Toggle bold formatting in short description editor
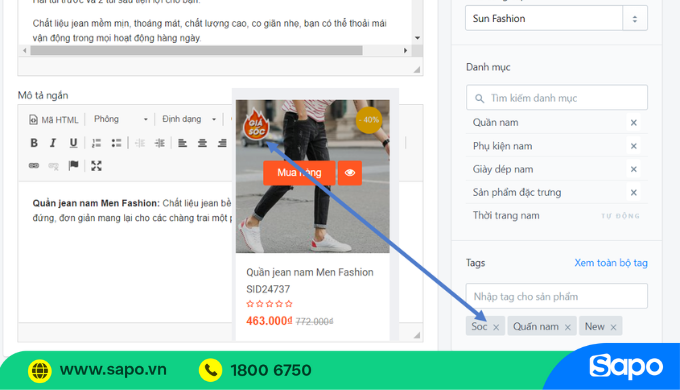Image resolution: width=680 pixels, height=390 pixels. point(34,143)
